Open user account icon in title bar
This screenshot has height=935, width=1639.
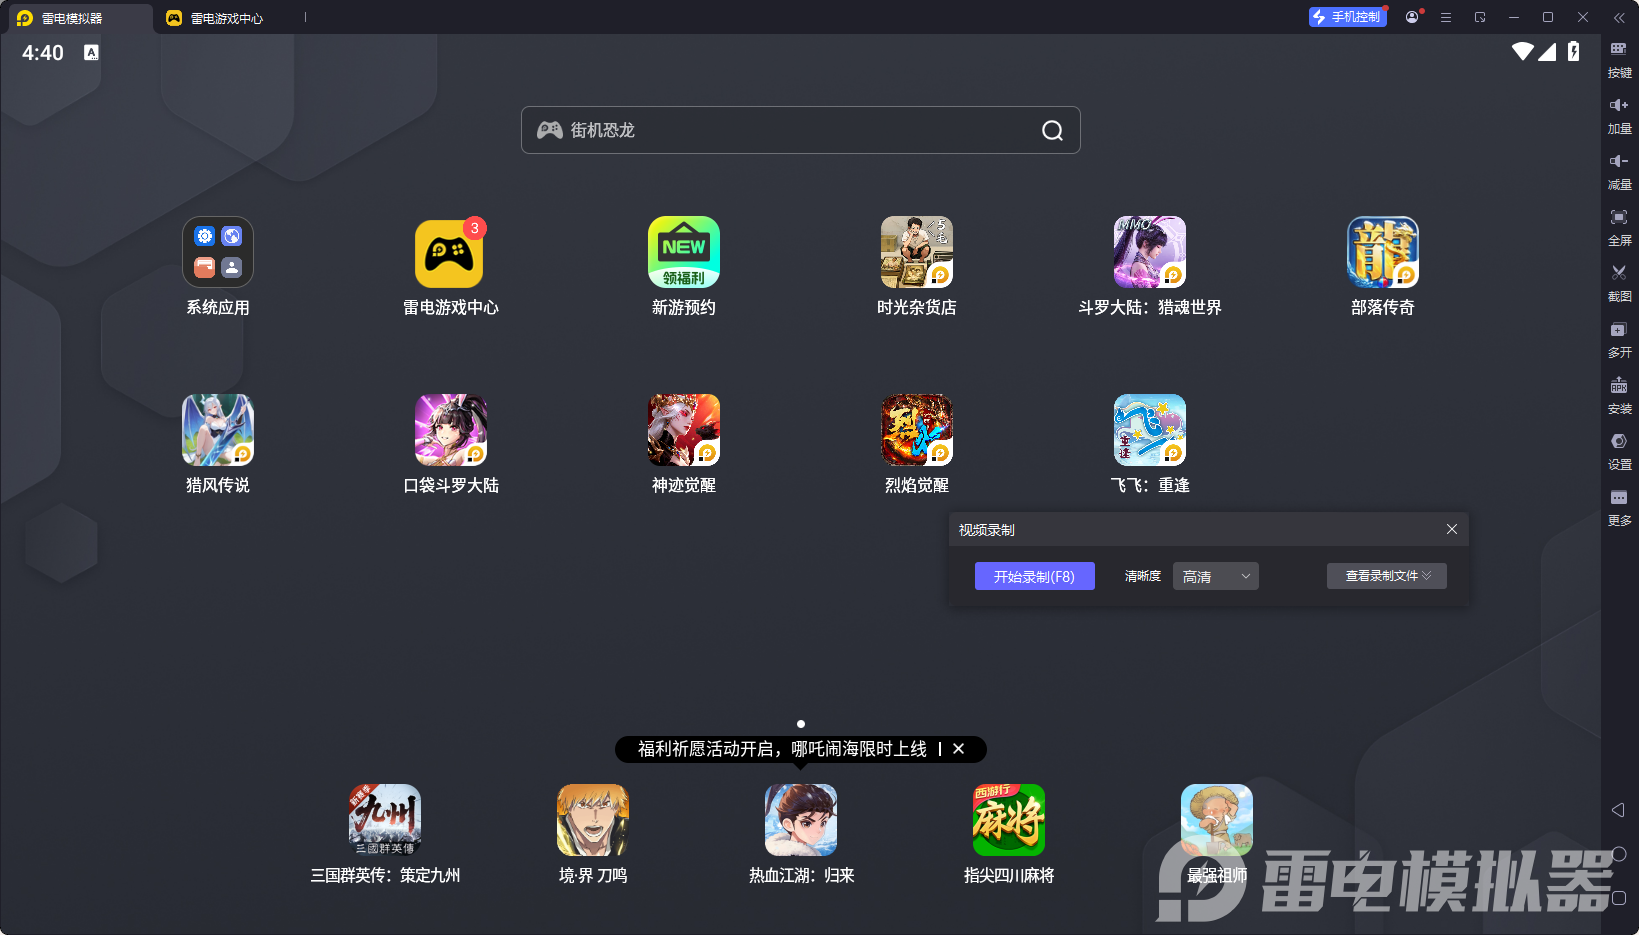tap(1412, 17)
